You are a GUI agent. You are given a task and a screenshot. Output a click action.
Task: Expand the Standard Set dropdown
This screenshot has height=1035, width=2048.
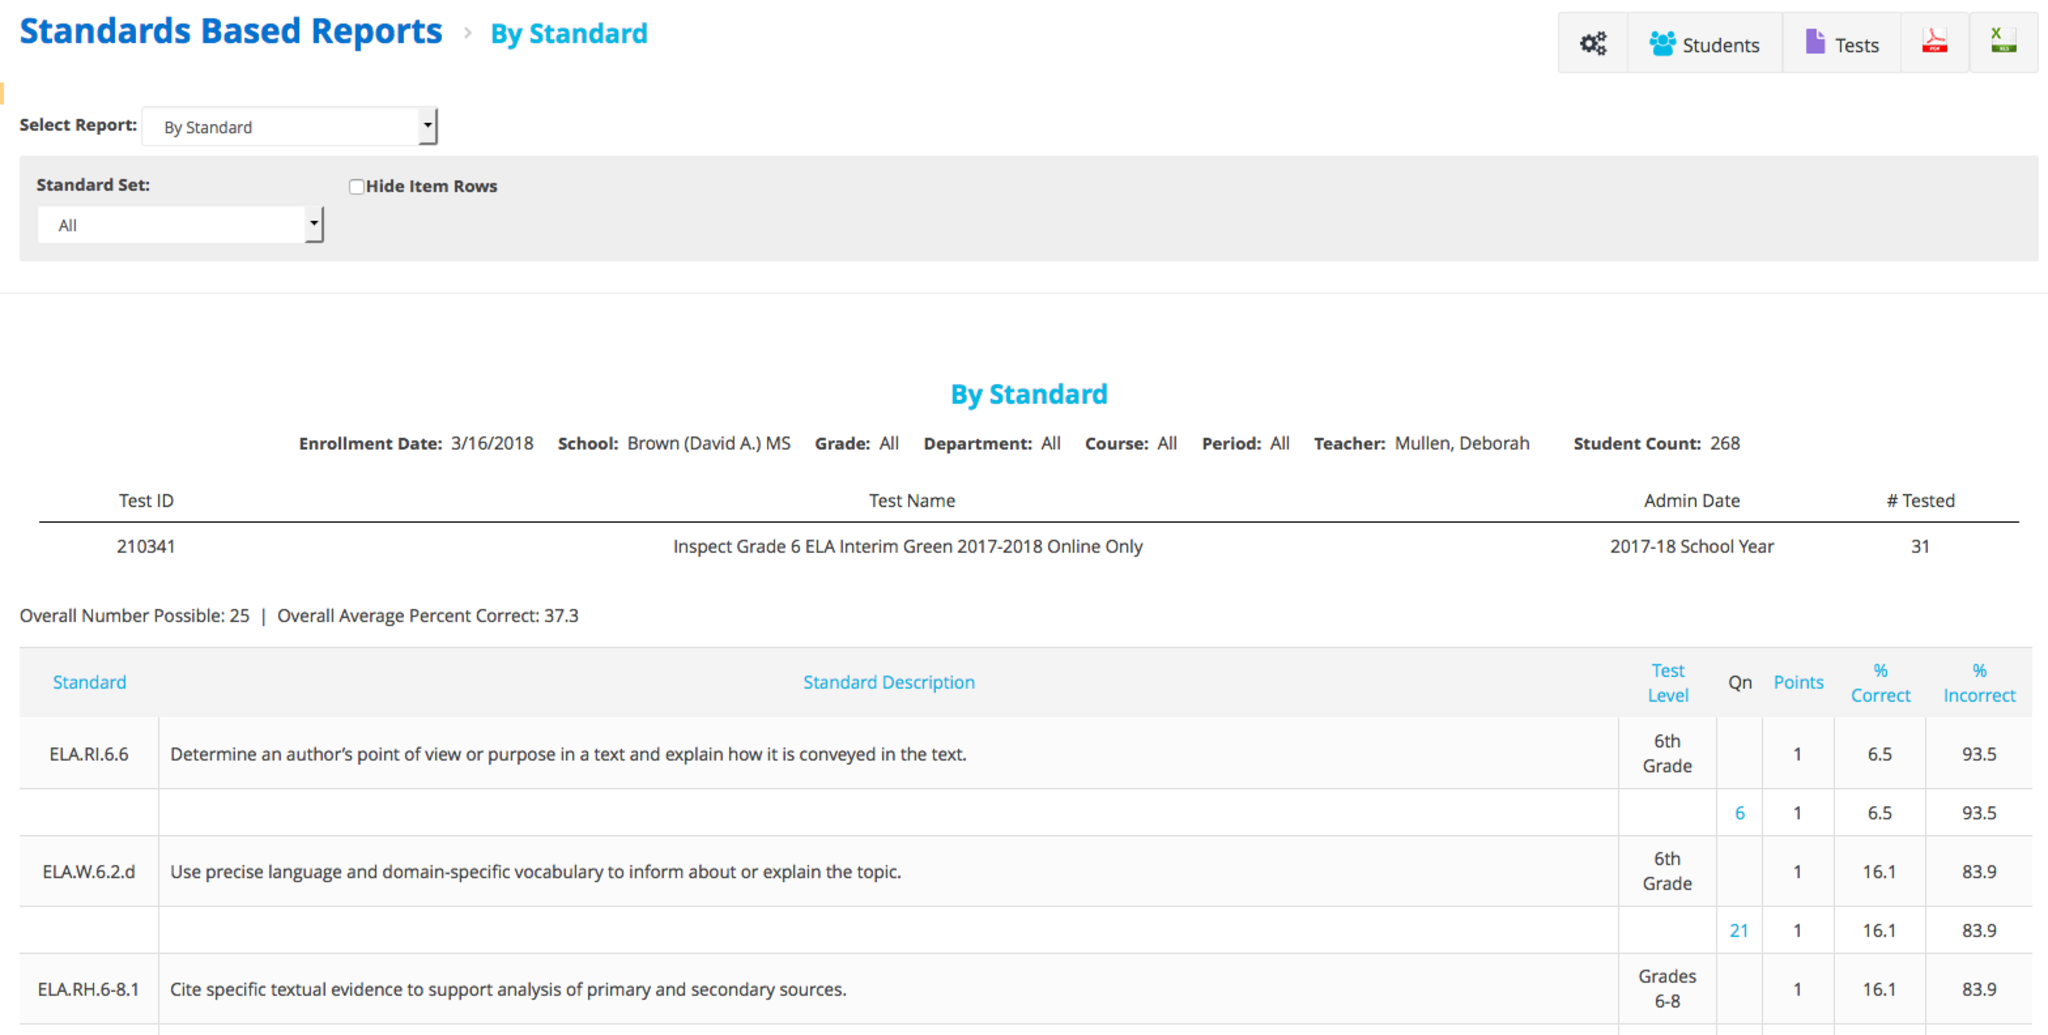point(180,225)
